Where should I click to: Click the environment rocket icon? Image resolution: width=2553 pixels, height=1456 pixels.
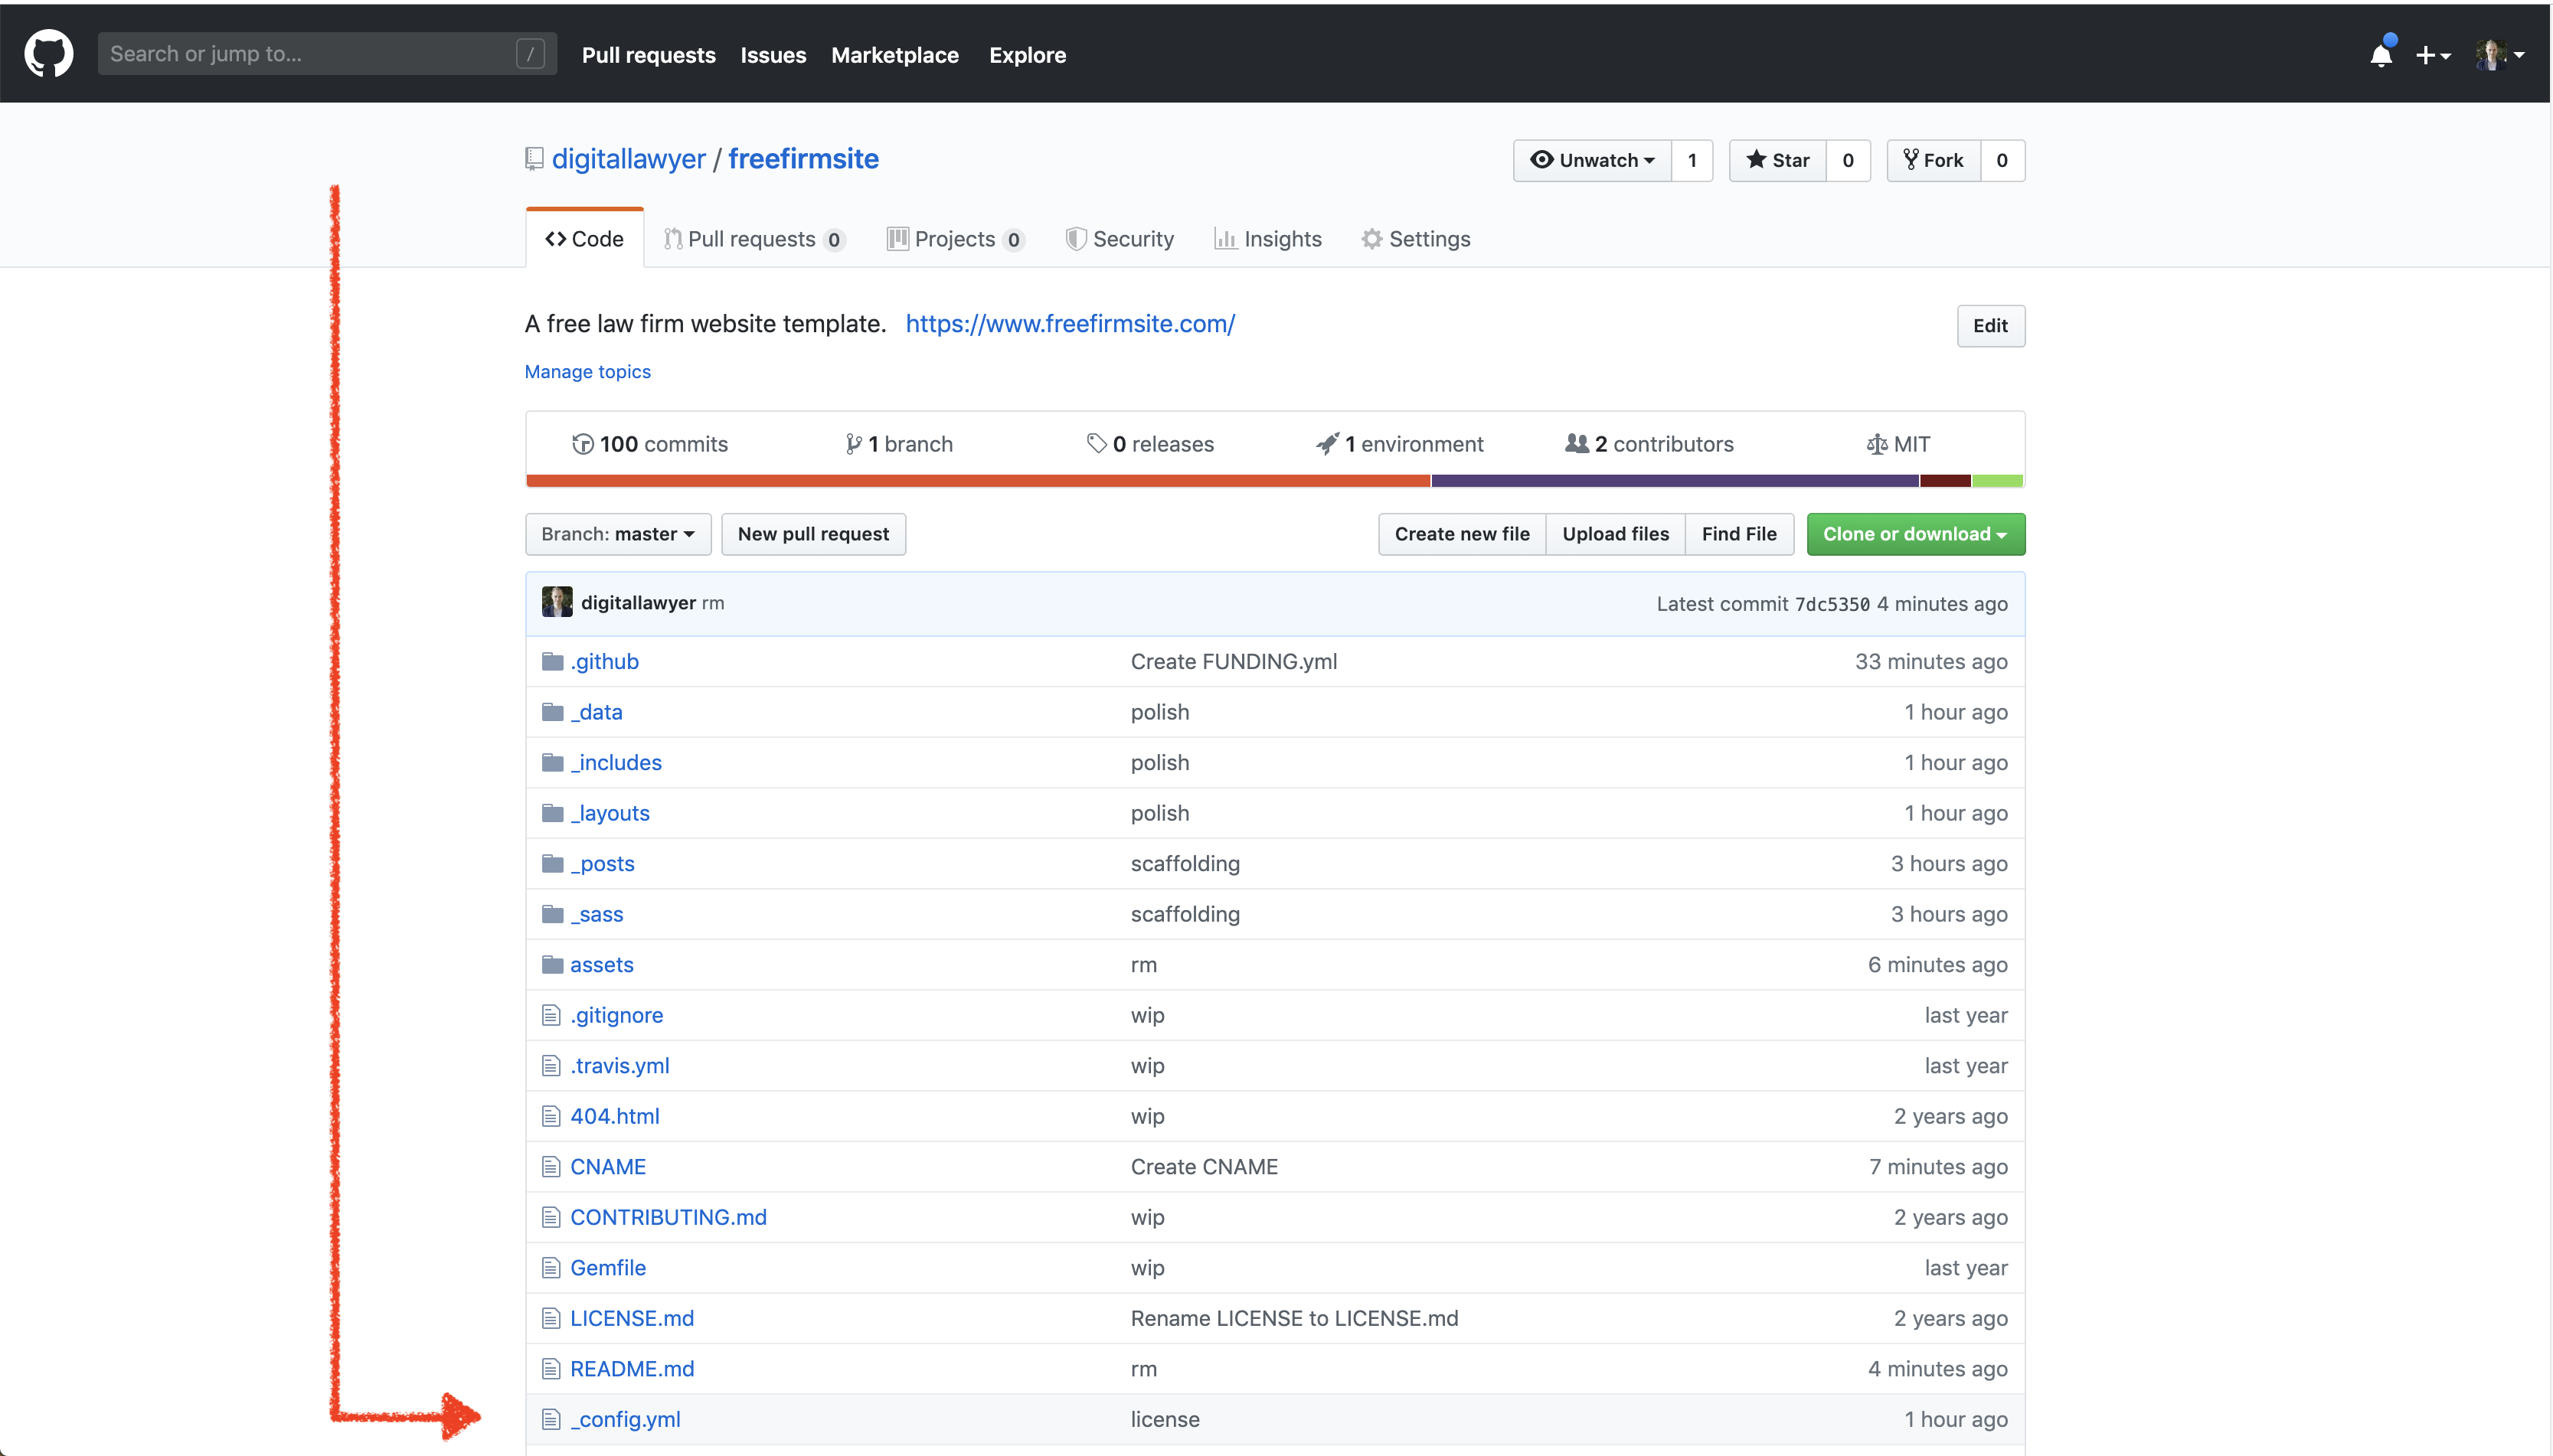1327,443
